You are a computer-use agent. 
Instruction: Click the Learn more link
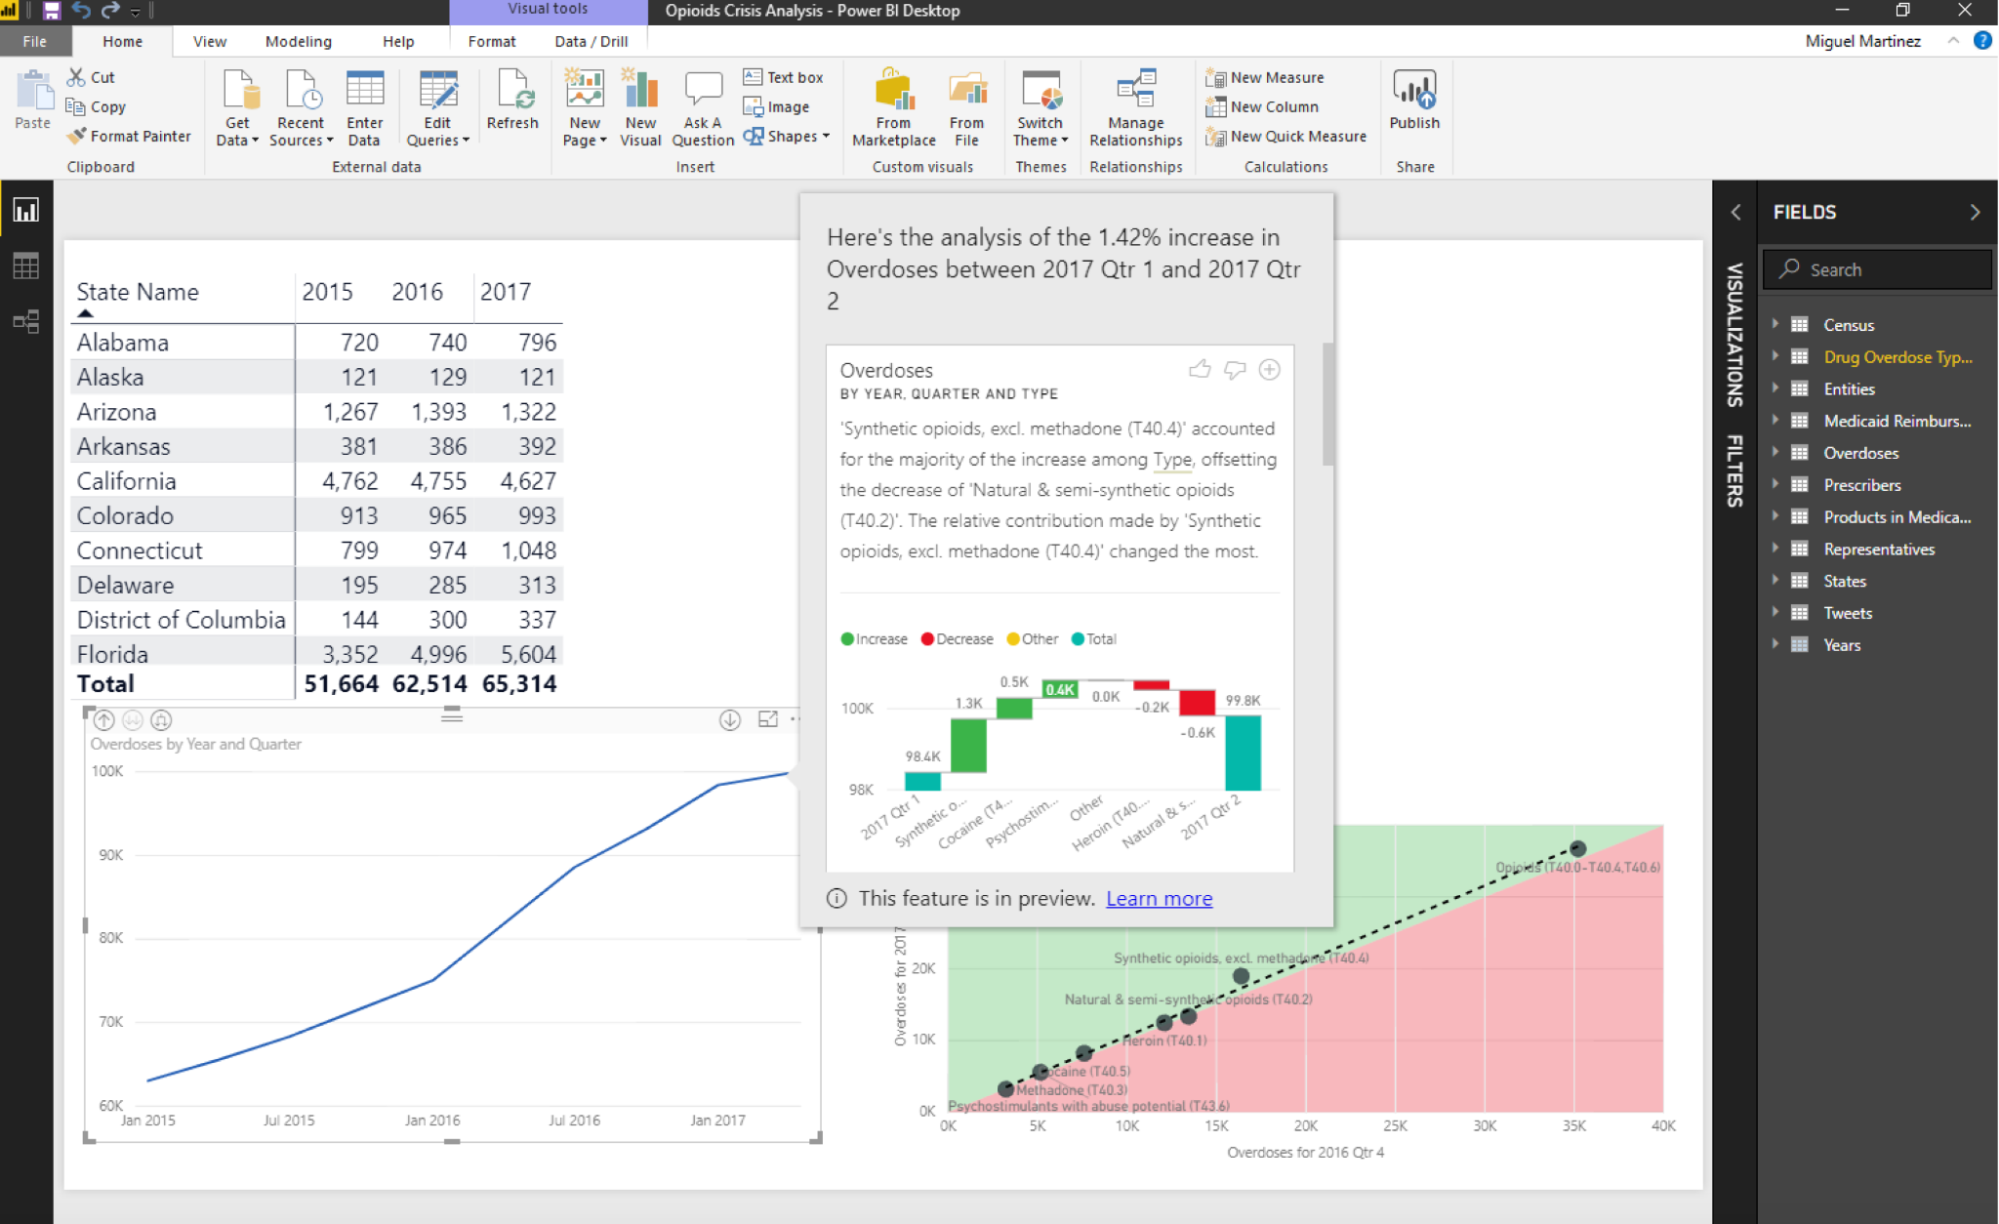tap(1158, 898)
